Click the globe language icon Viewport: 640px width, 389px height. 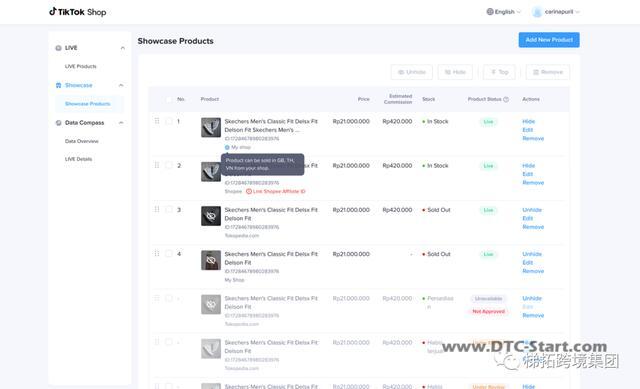(x=490, y=12)
